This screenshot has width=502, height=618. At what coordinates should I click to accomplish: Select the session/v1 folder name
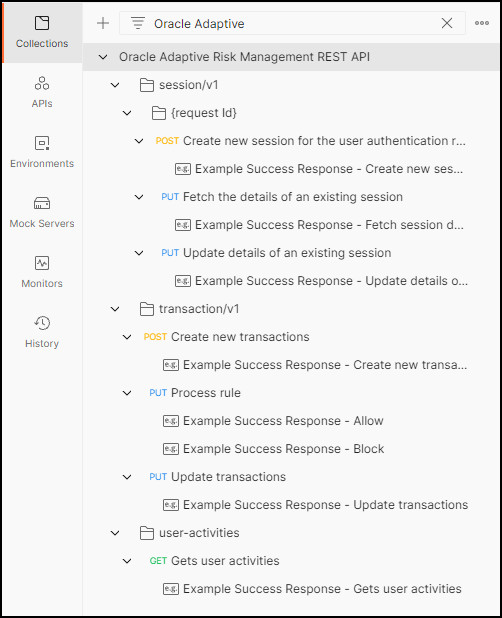tap(188, 85)
